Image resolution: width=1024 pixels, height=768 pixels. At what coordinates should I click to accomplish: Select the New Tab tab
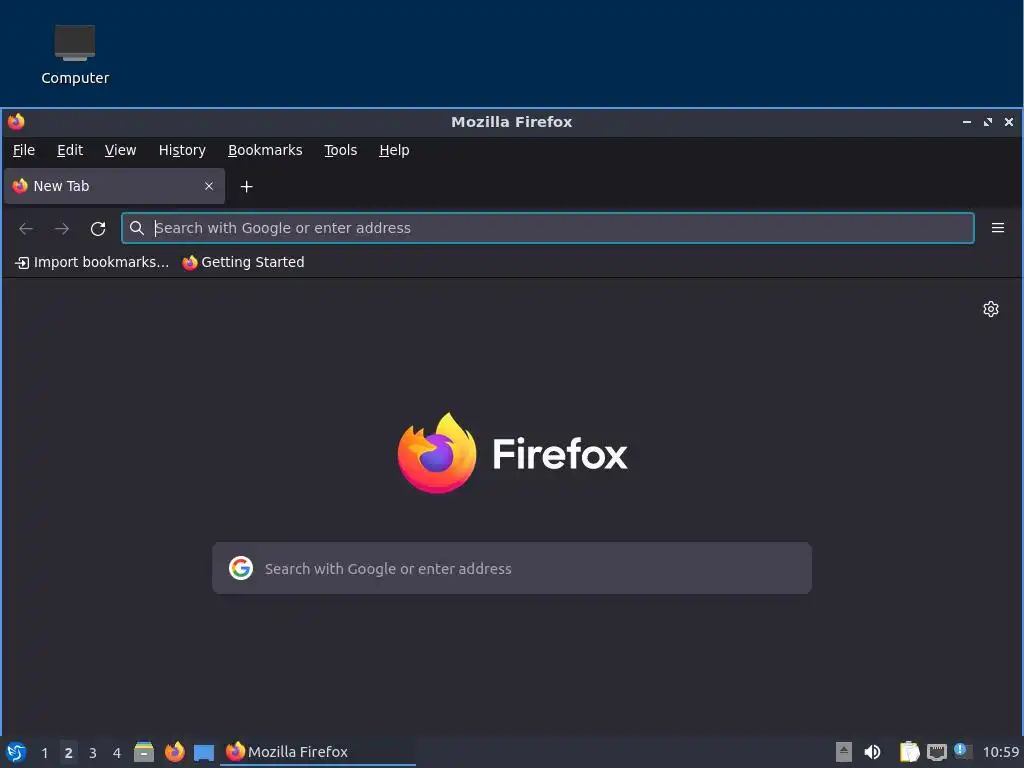114,186
